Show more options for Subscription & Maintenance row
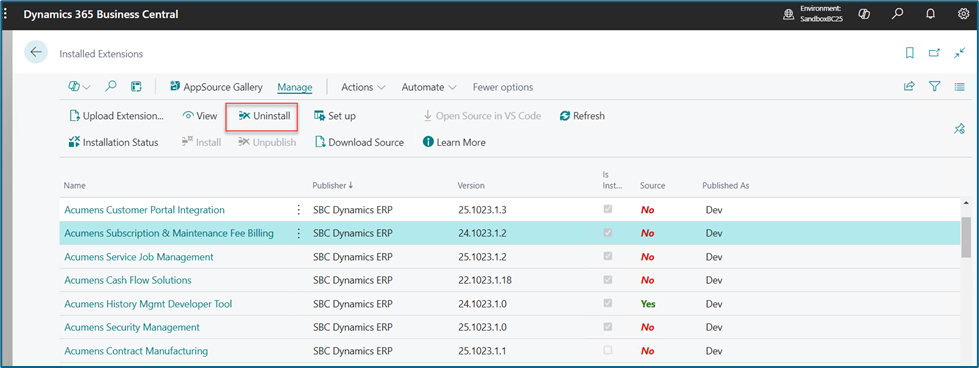This screenshot has height=368, width=979. click(x=298, y=233)
